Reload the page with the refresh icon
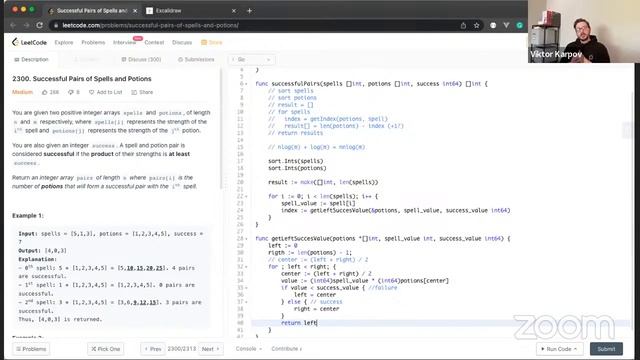 point(40,25)
